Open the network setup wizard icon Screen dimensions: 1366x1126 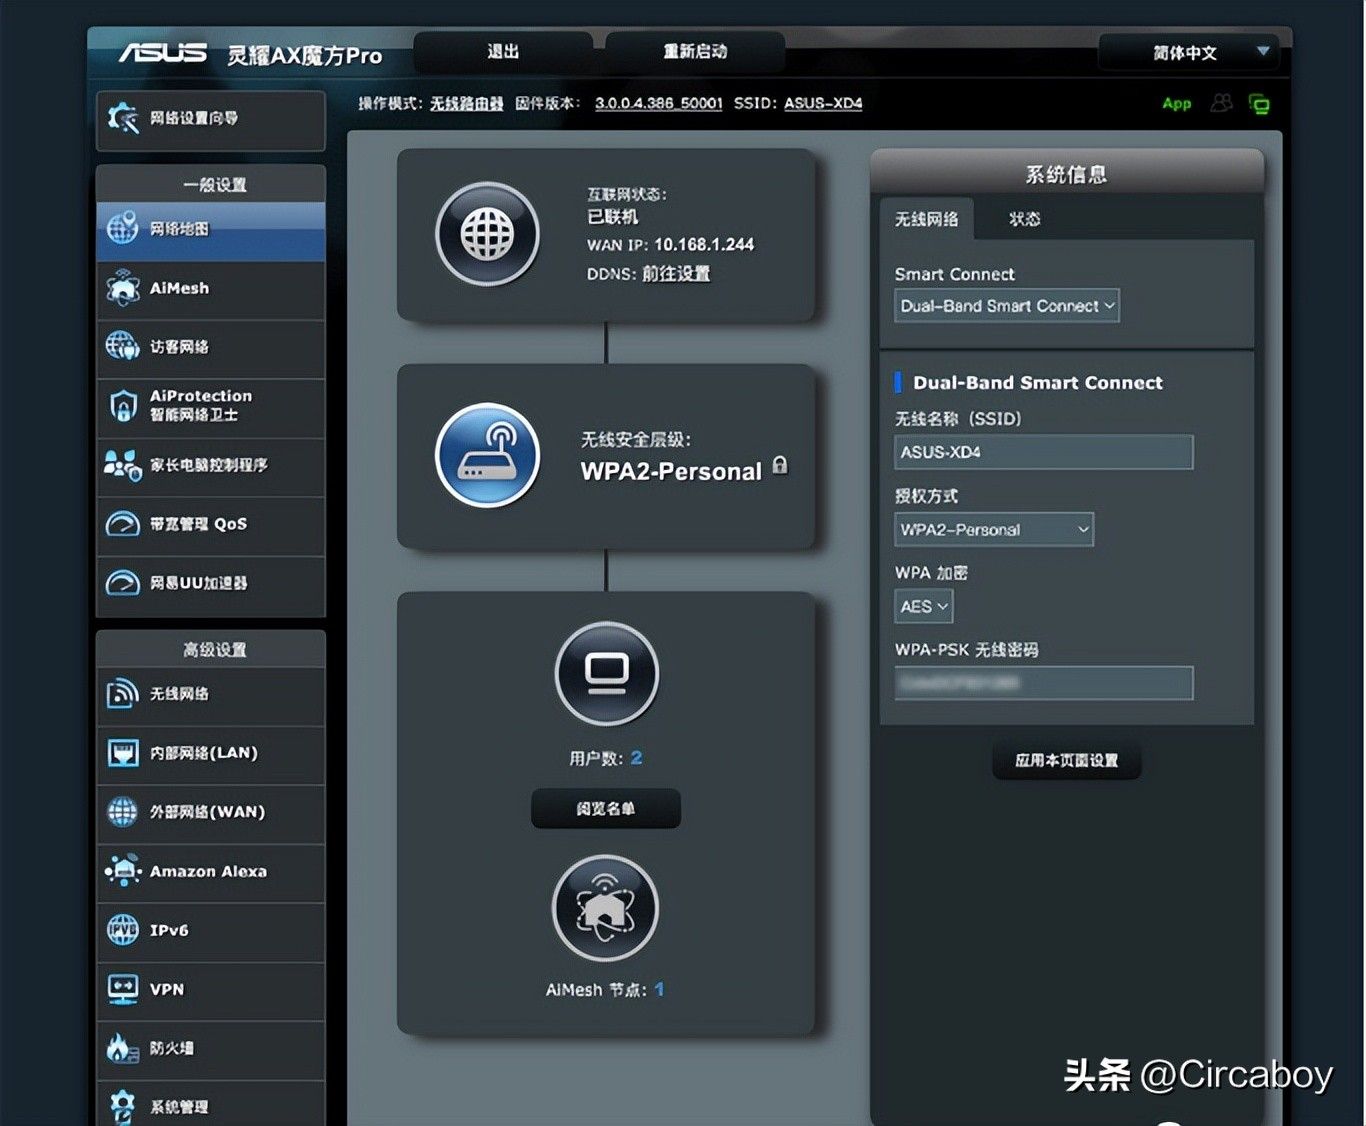(x=123, y=118)
